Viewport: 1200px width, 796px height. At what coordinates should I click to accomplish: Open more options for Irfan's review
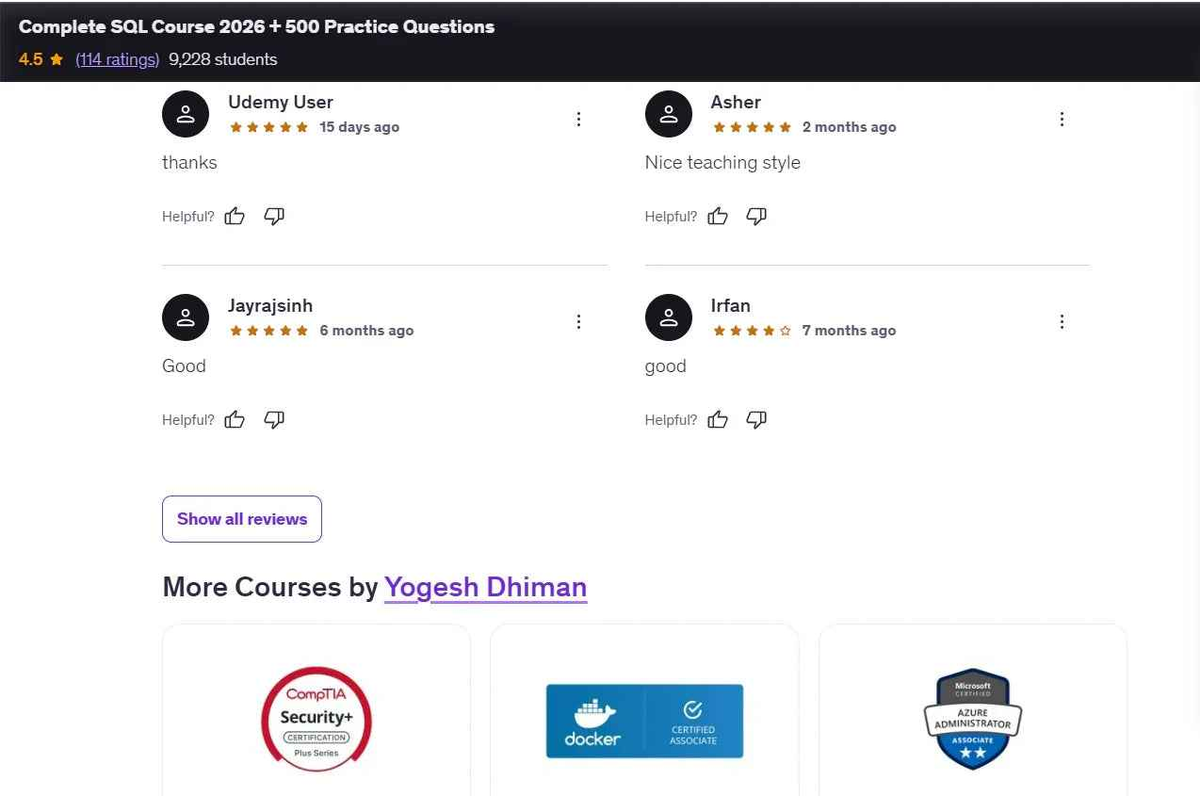(1062, 321)
